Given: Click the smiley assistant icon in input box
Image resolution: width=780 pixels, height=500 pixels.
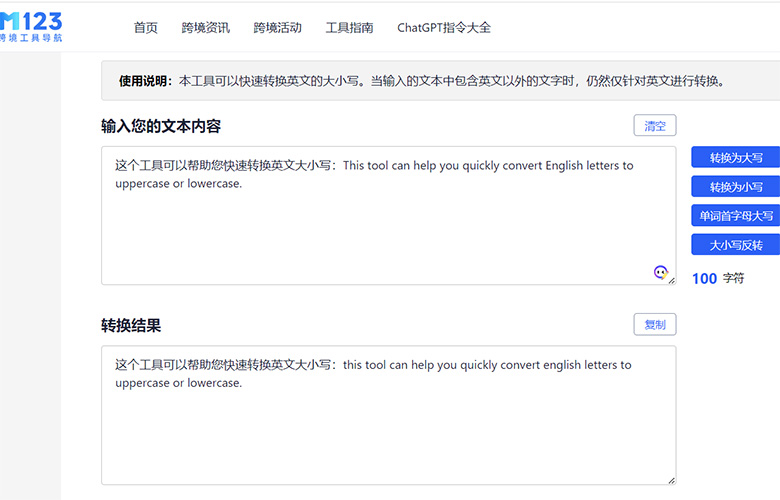Looking at the screenshot, I should click(x=661, y=272).
